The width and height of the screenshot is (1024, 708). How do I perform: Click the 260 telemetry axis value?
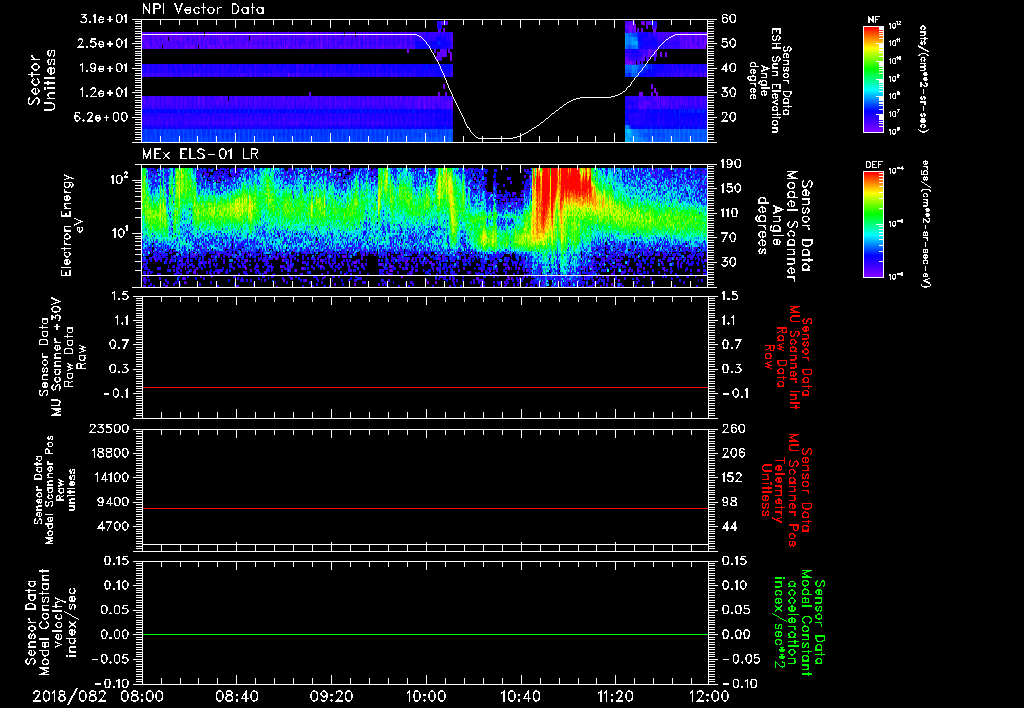(734, 429)
